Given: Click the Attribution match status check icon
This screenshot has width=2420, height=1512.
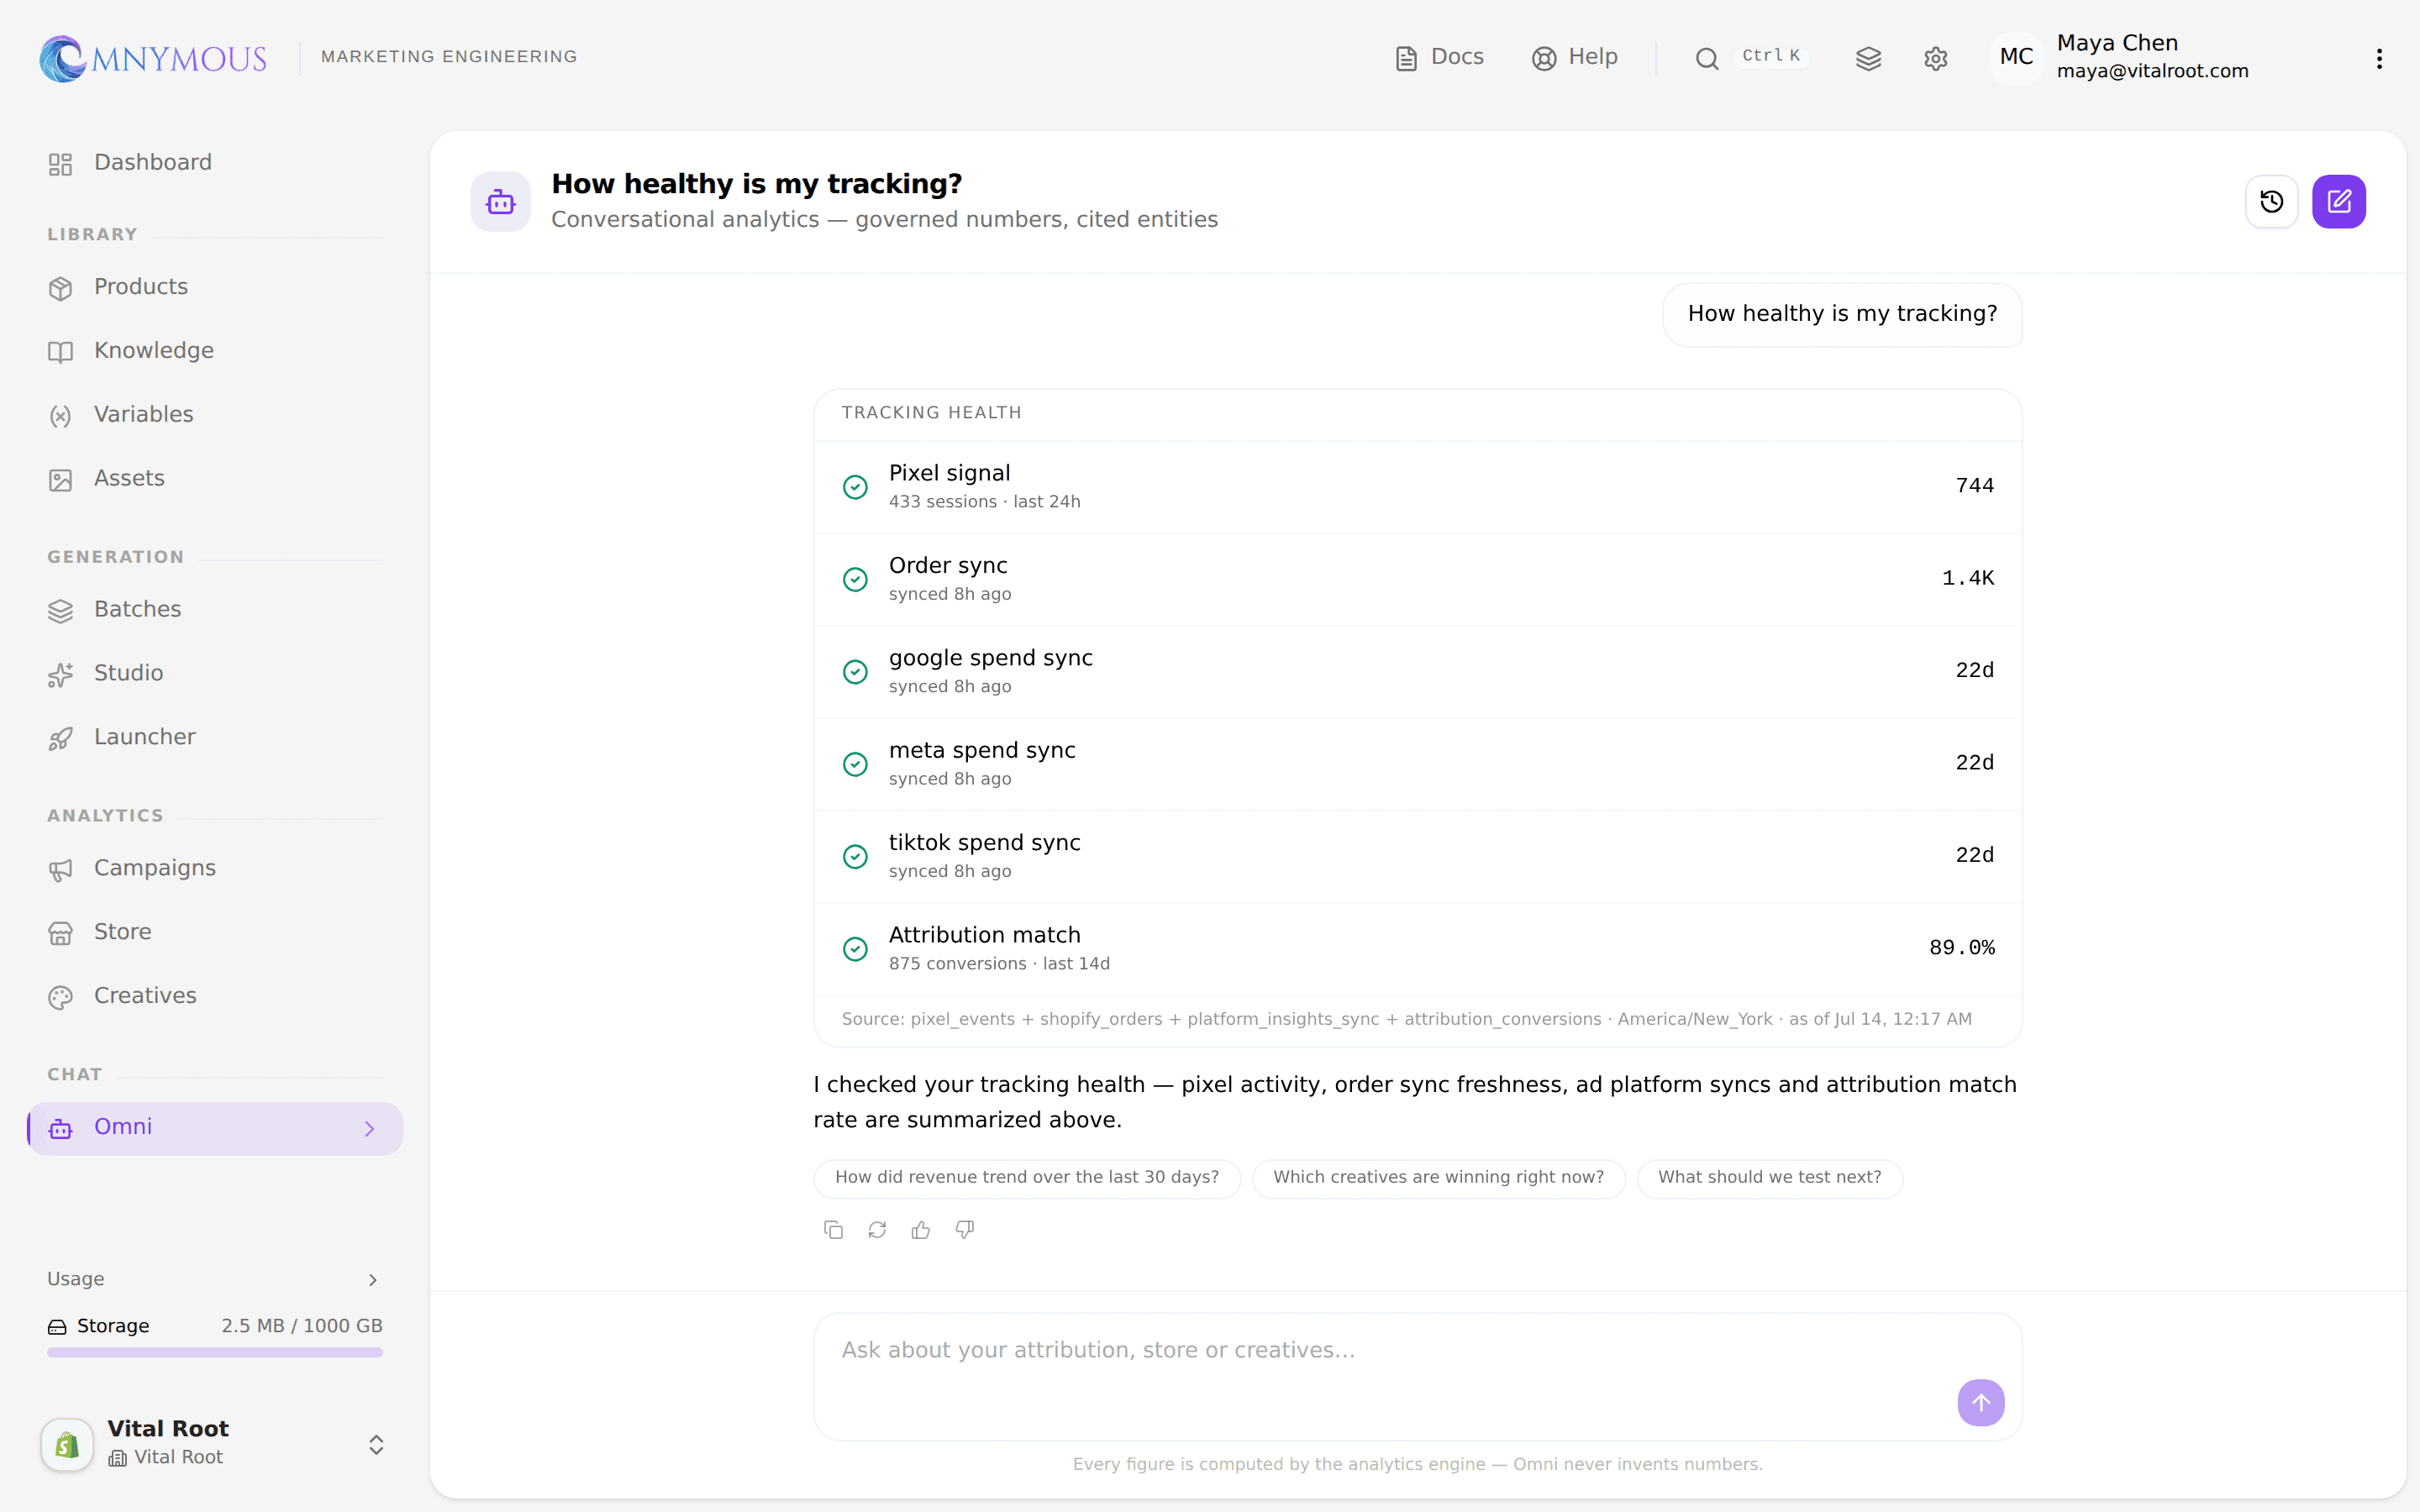Looking at the screenshot, I should (855, 949).
